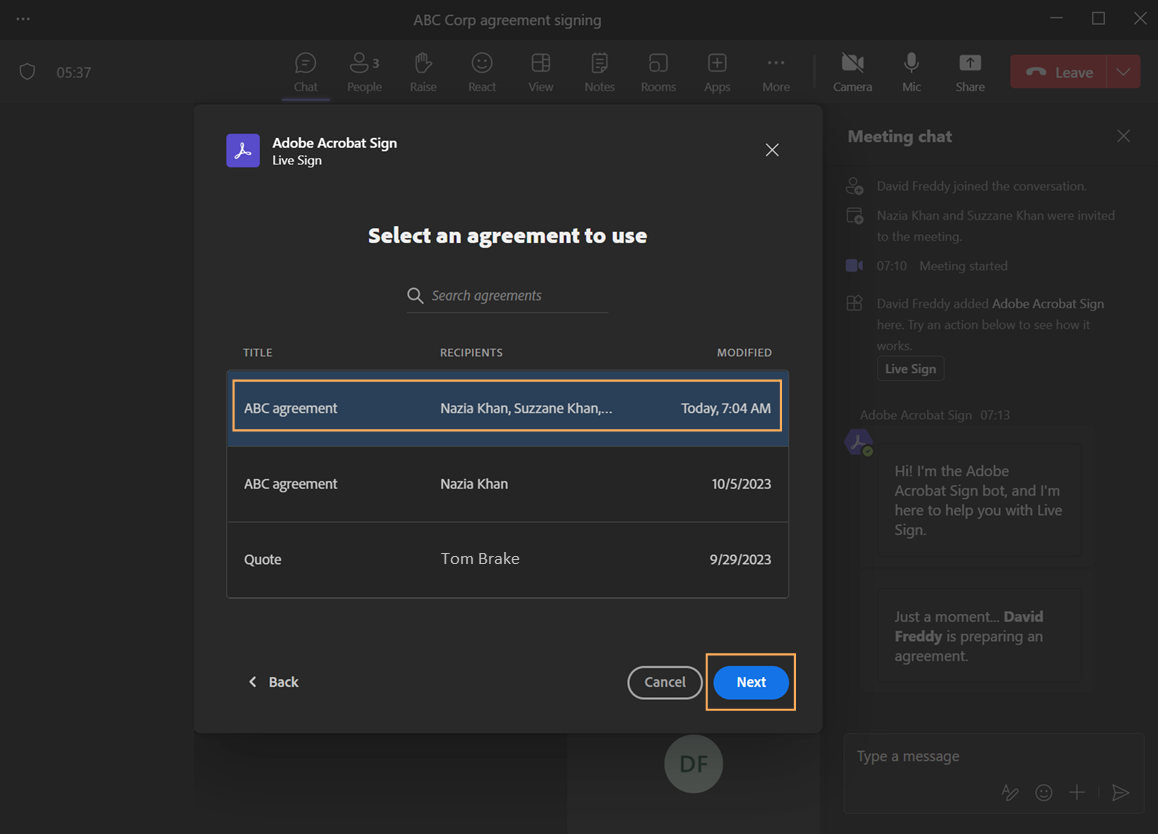1158x834 pixels.
Task: Open the People list showing 3 participants
Action: point(364,72)
